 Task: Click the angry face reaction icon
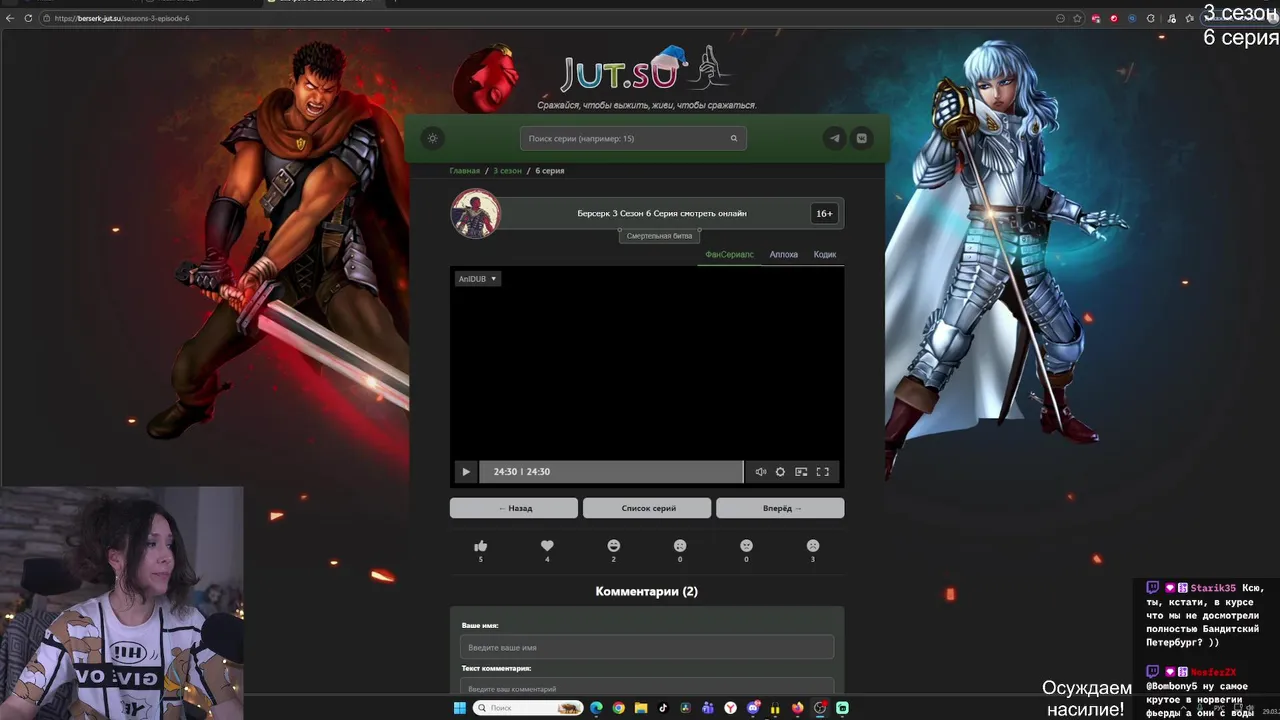pos(746,546)
